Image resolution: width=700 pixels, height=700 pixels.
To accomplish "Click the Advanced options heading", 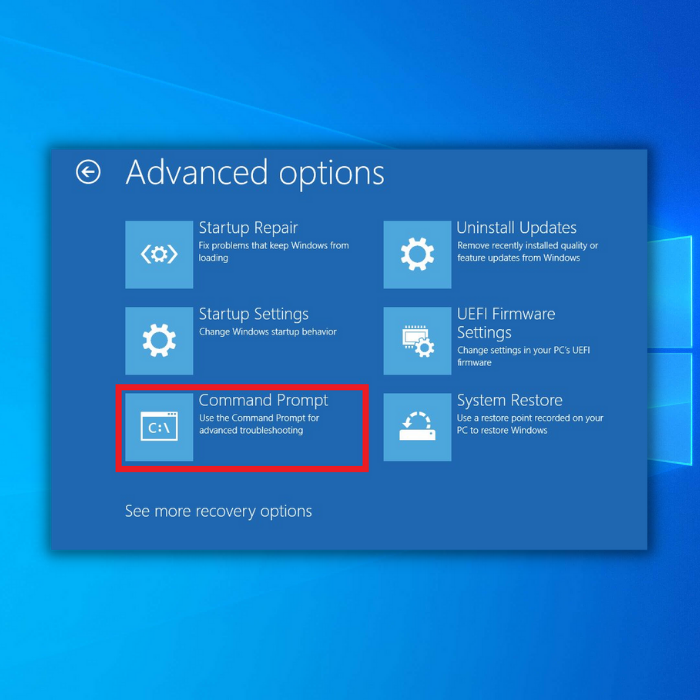I will tap(255, 173).
